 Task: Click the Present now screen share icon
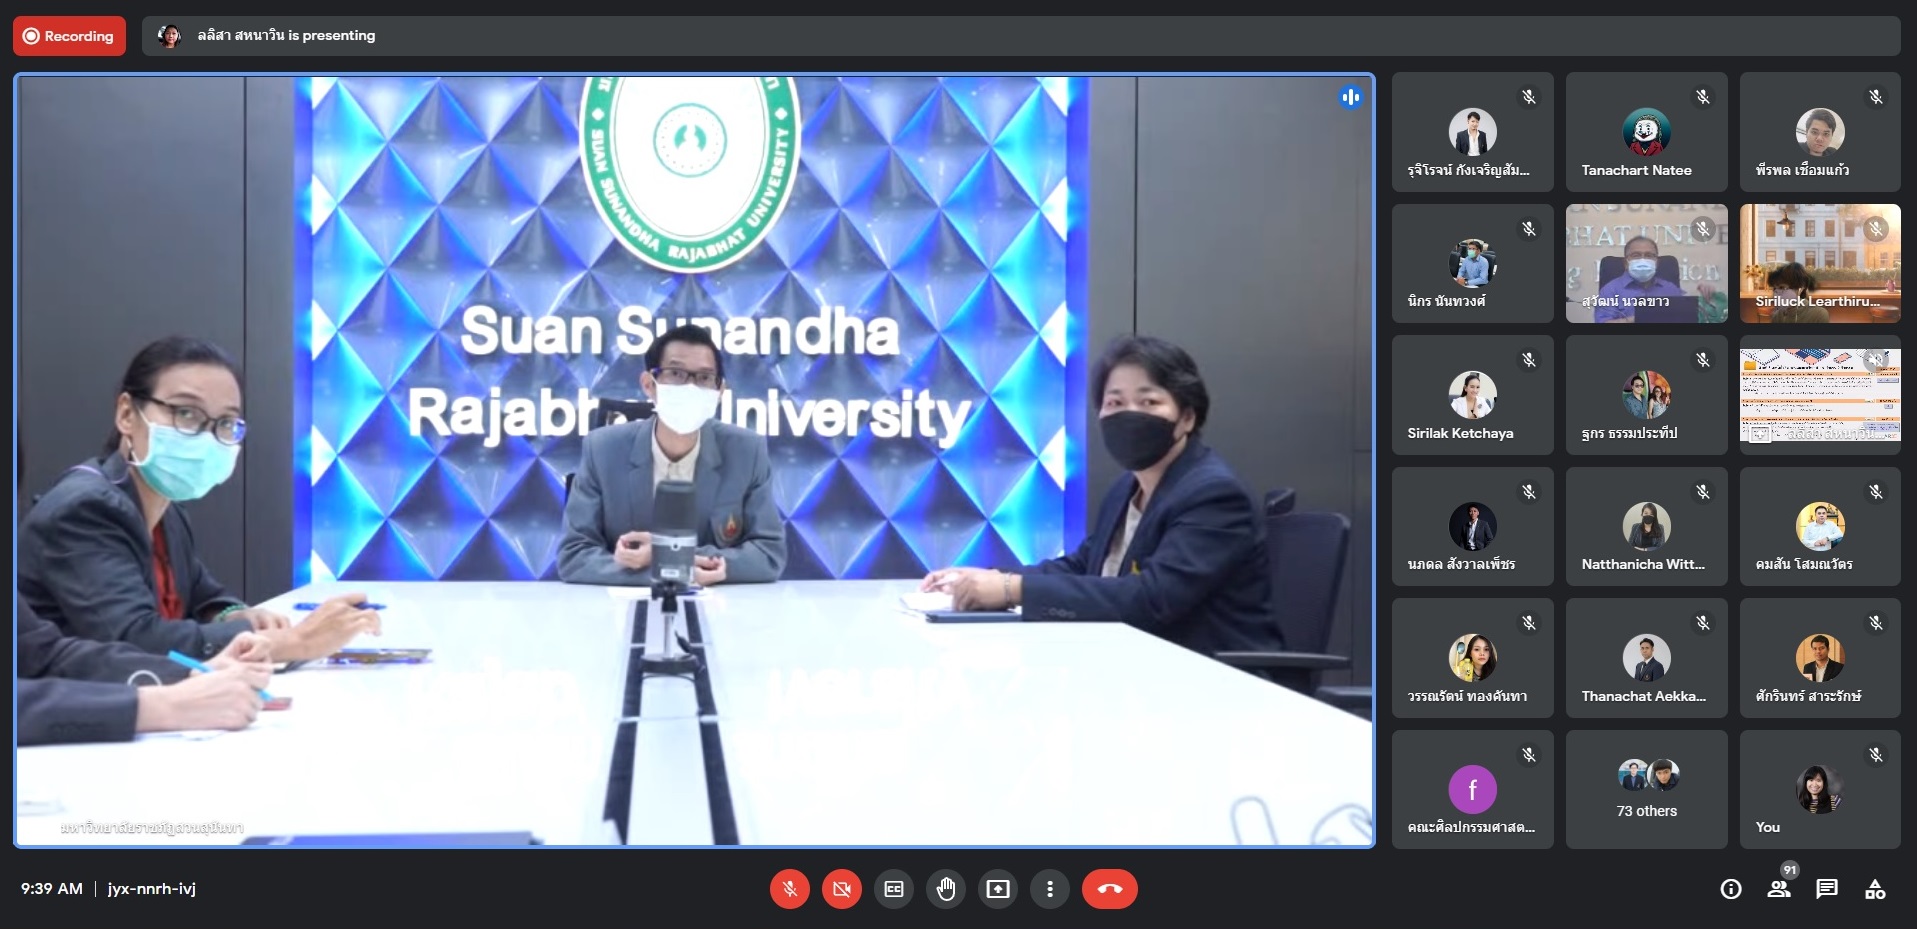[998, 889]
